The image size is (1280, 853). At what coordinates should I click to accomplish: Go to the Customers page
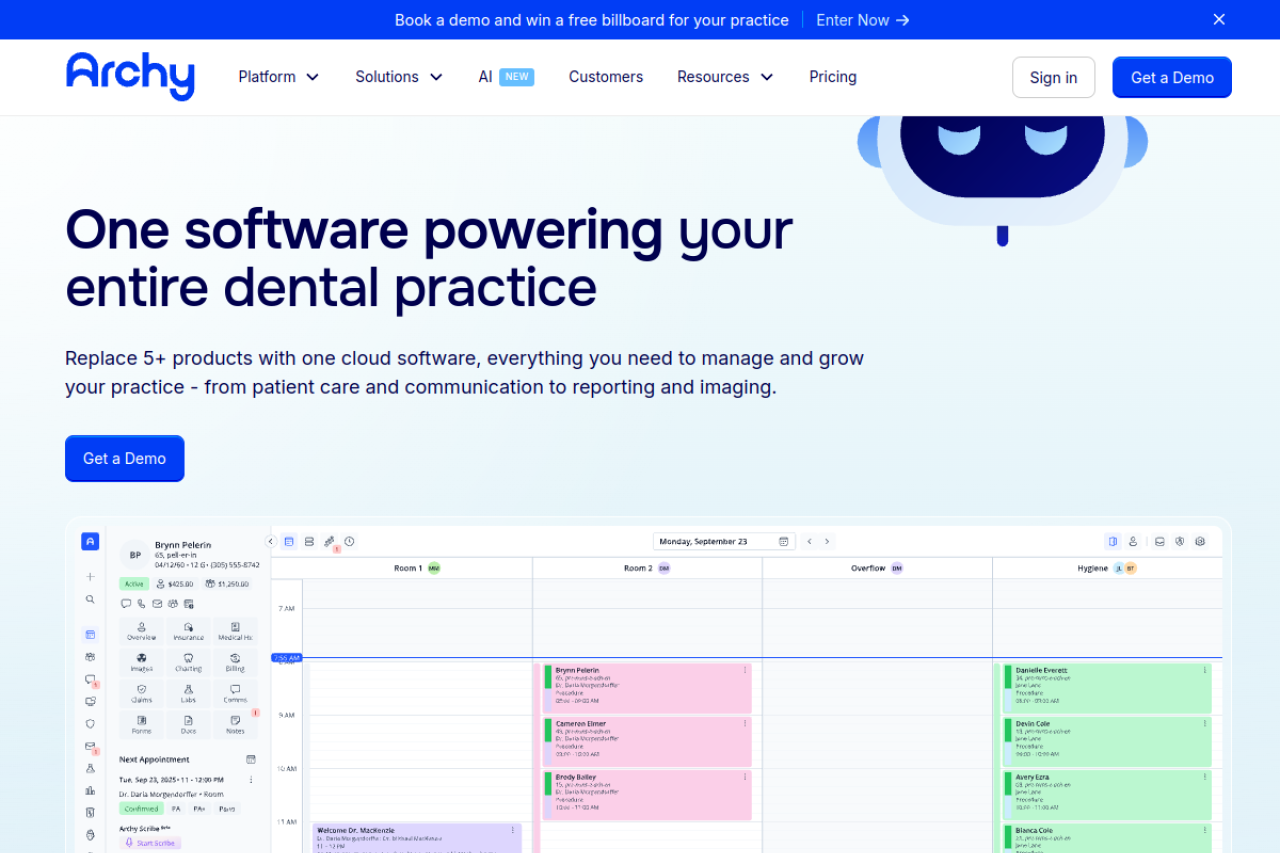pyautogui.click(x=605, y=77)
